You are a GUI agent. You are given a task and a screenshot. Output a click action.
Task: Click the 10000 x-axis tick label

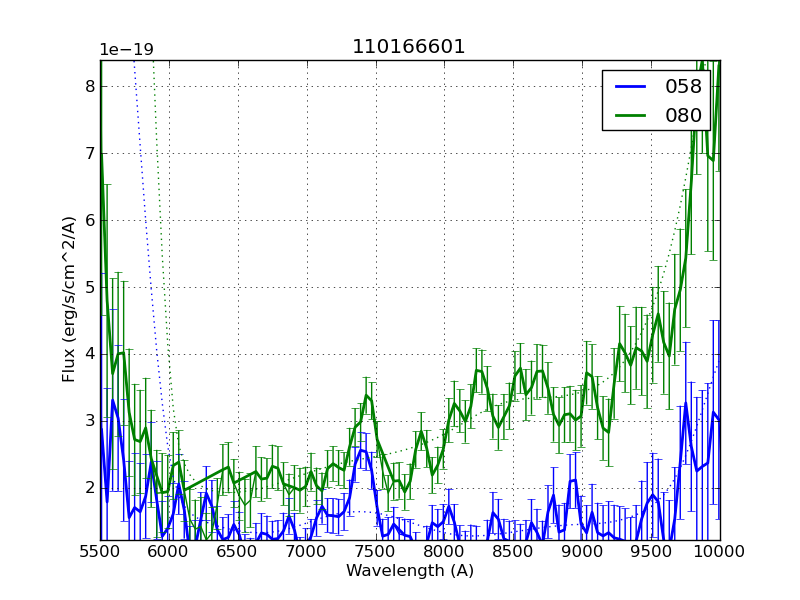[720, 551]
